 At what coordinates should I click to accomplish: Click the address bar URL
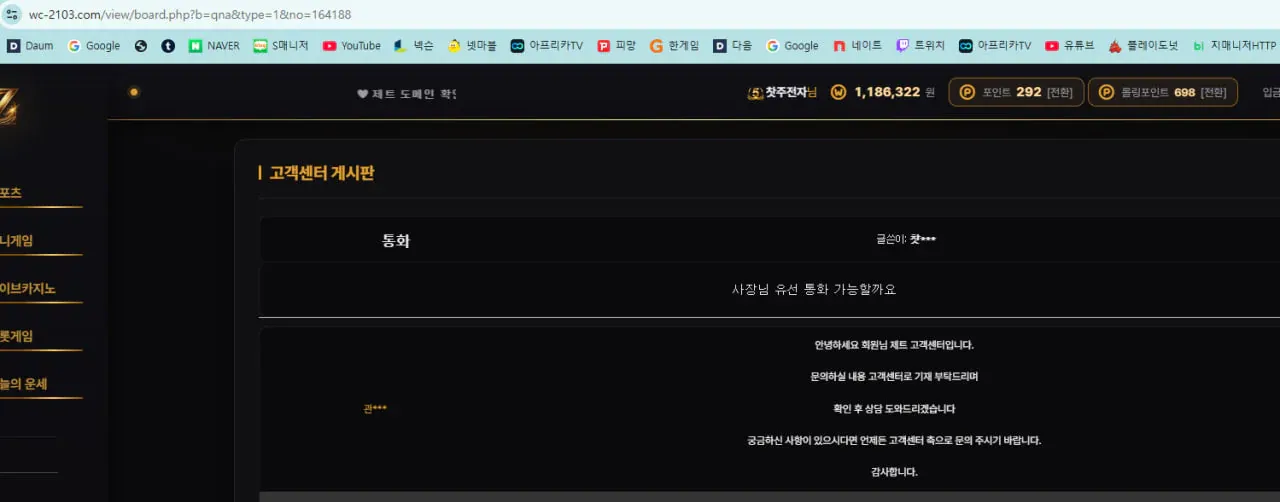[x=189, y=15]
